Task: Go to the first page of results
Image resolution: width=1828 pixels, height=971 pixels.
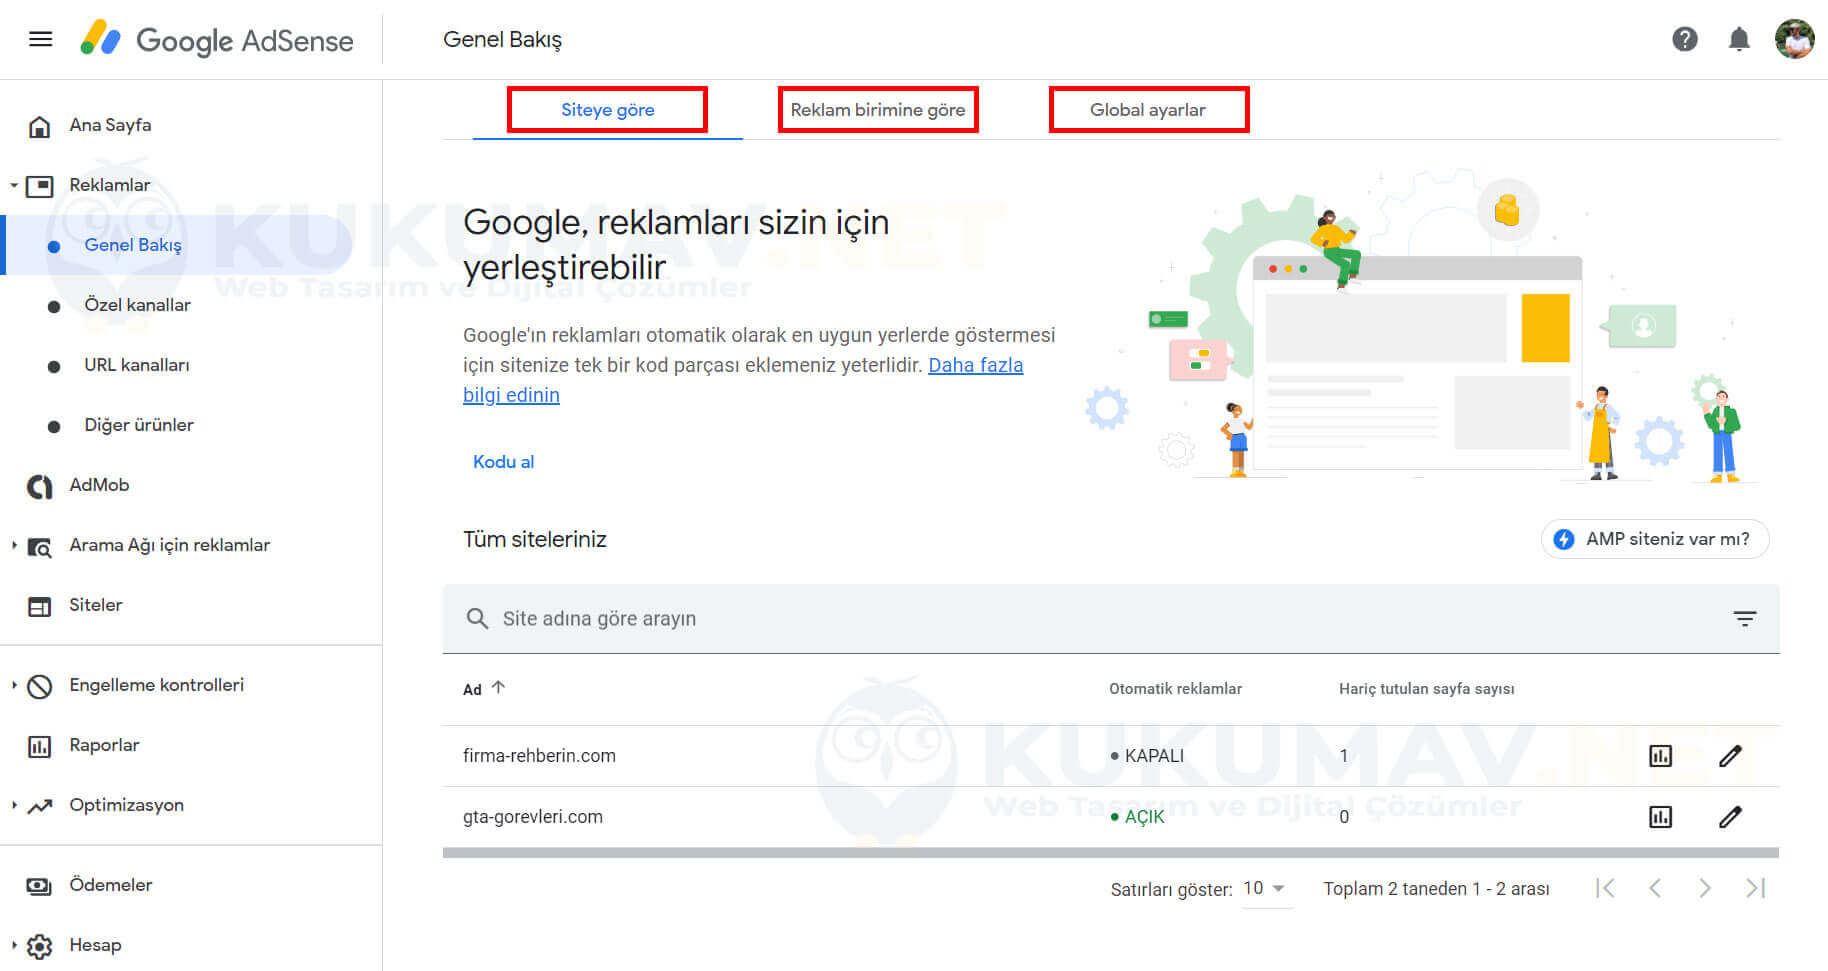Action: pos(1605,888)
